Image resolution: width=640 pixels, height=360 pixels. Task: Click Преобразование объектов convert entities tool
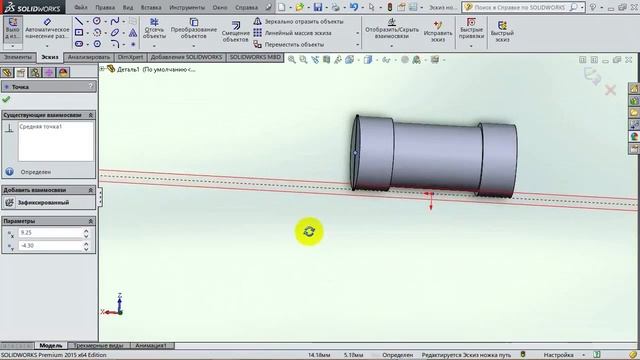pos(193,29)
